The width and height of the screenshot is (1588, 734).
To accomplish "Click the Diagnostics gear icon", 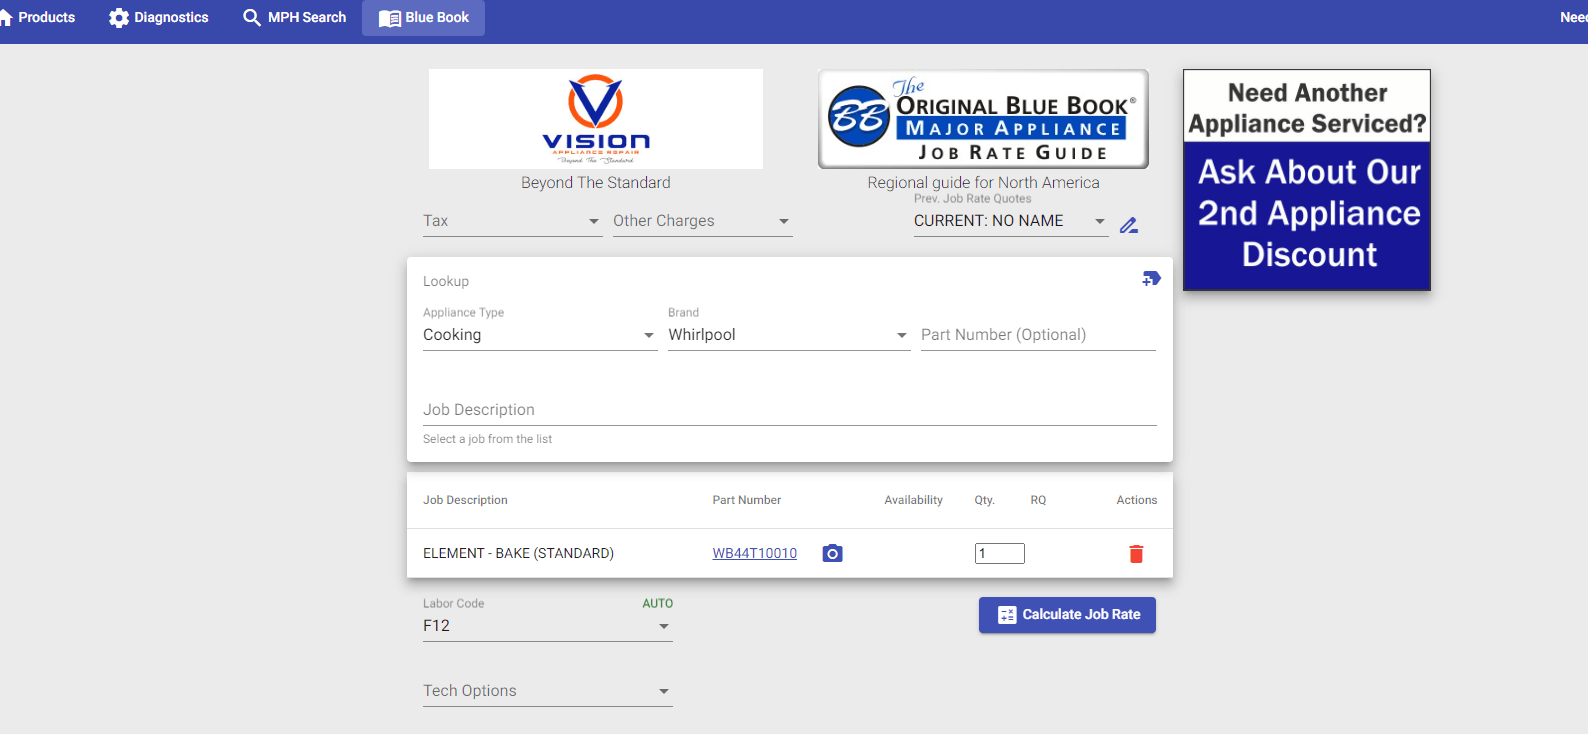I will pyautogui.click(x=119, y=18).
